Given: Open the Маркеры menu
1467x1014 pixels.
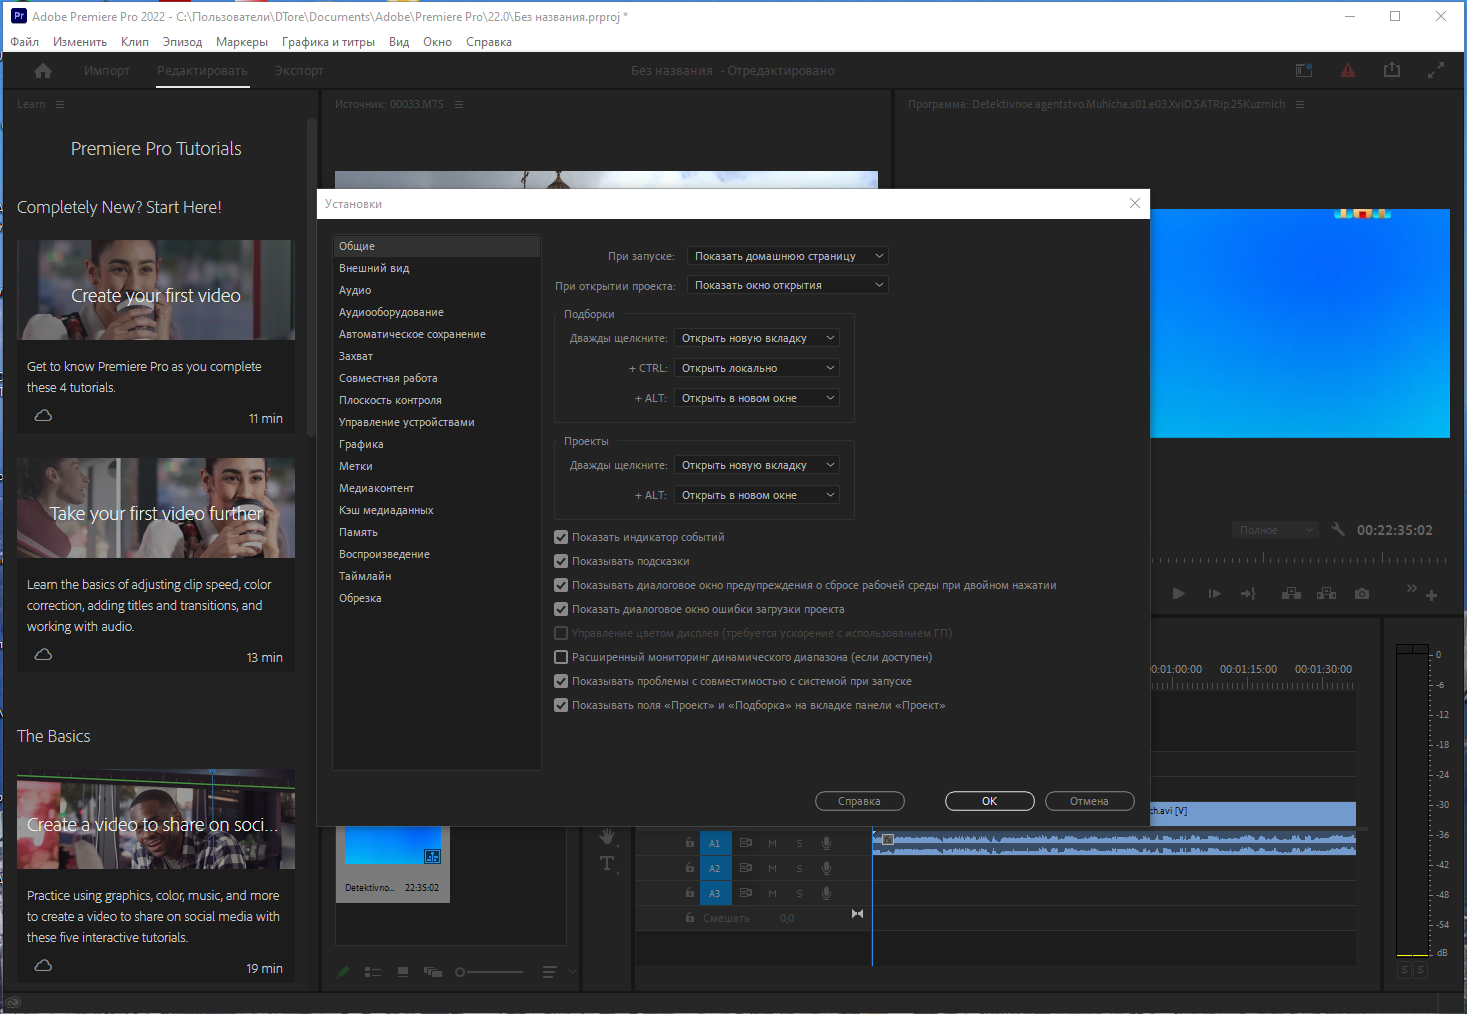Looking at the screenshot, I should [242, 42].
